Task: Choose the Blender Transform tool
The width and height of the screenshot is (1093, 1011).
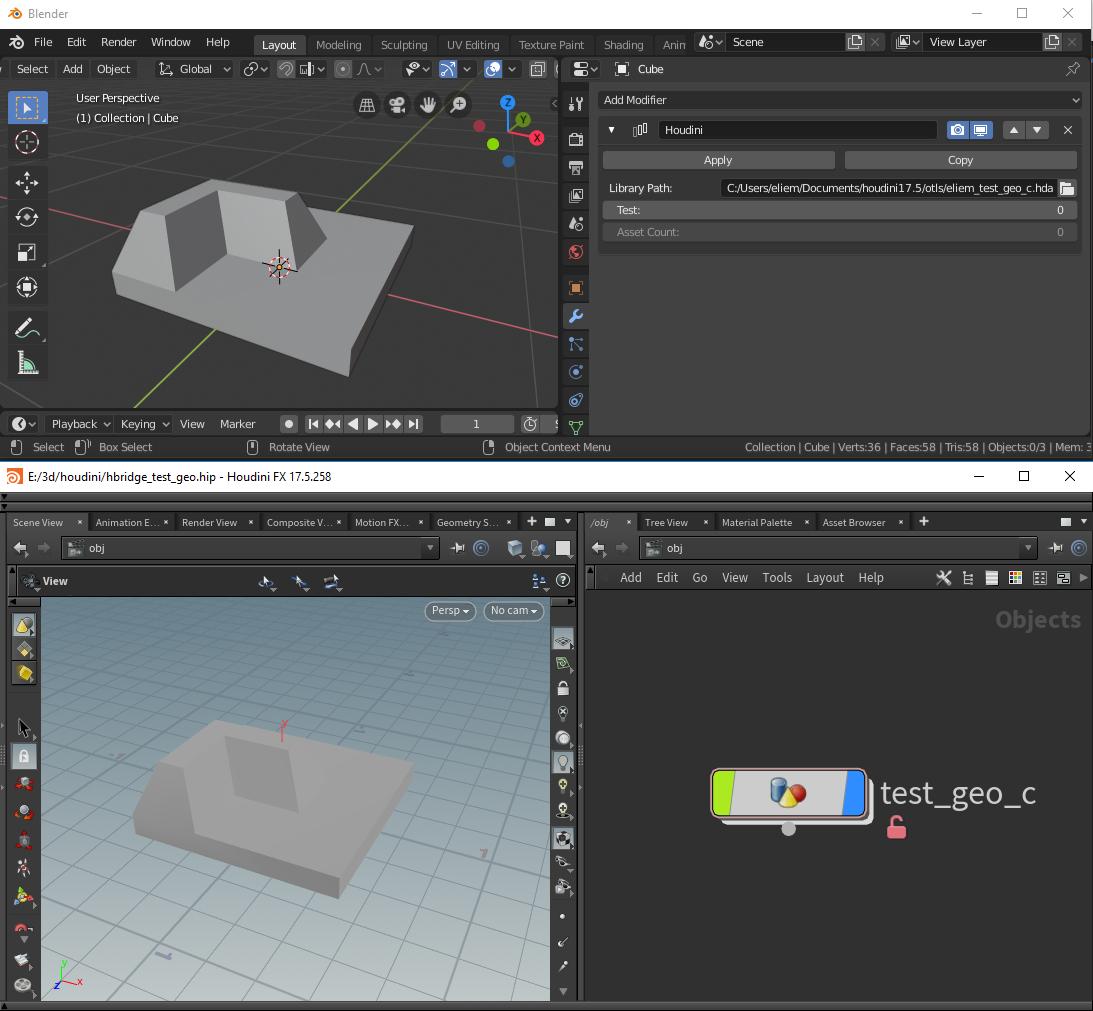Action: 27,287
